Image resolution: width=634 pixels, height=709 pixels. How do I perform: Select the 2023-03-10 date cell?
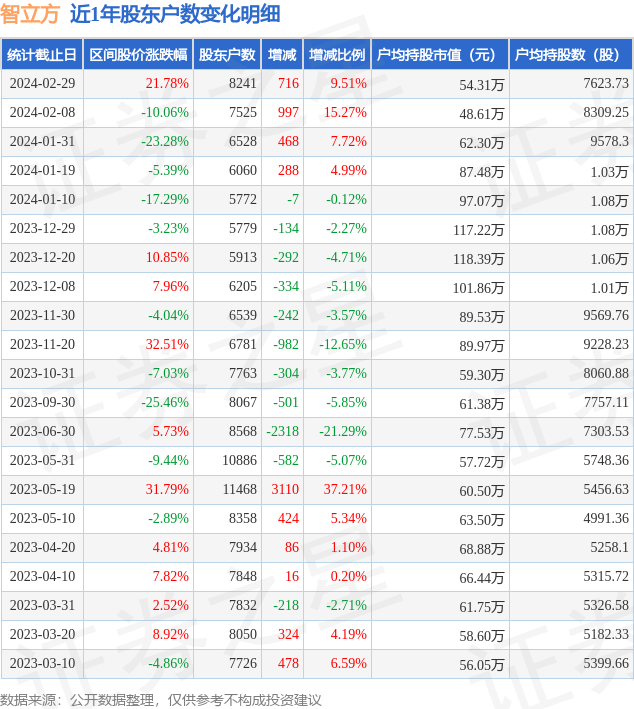coord(41,664)
